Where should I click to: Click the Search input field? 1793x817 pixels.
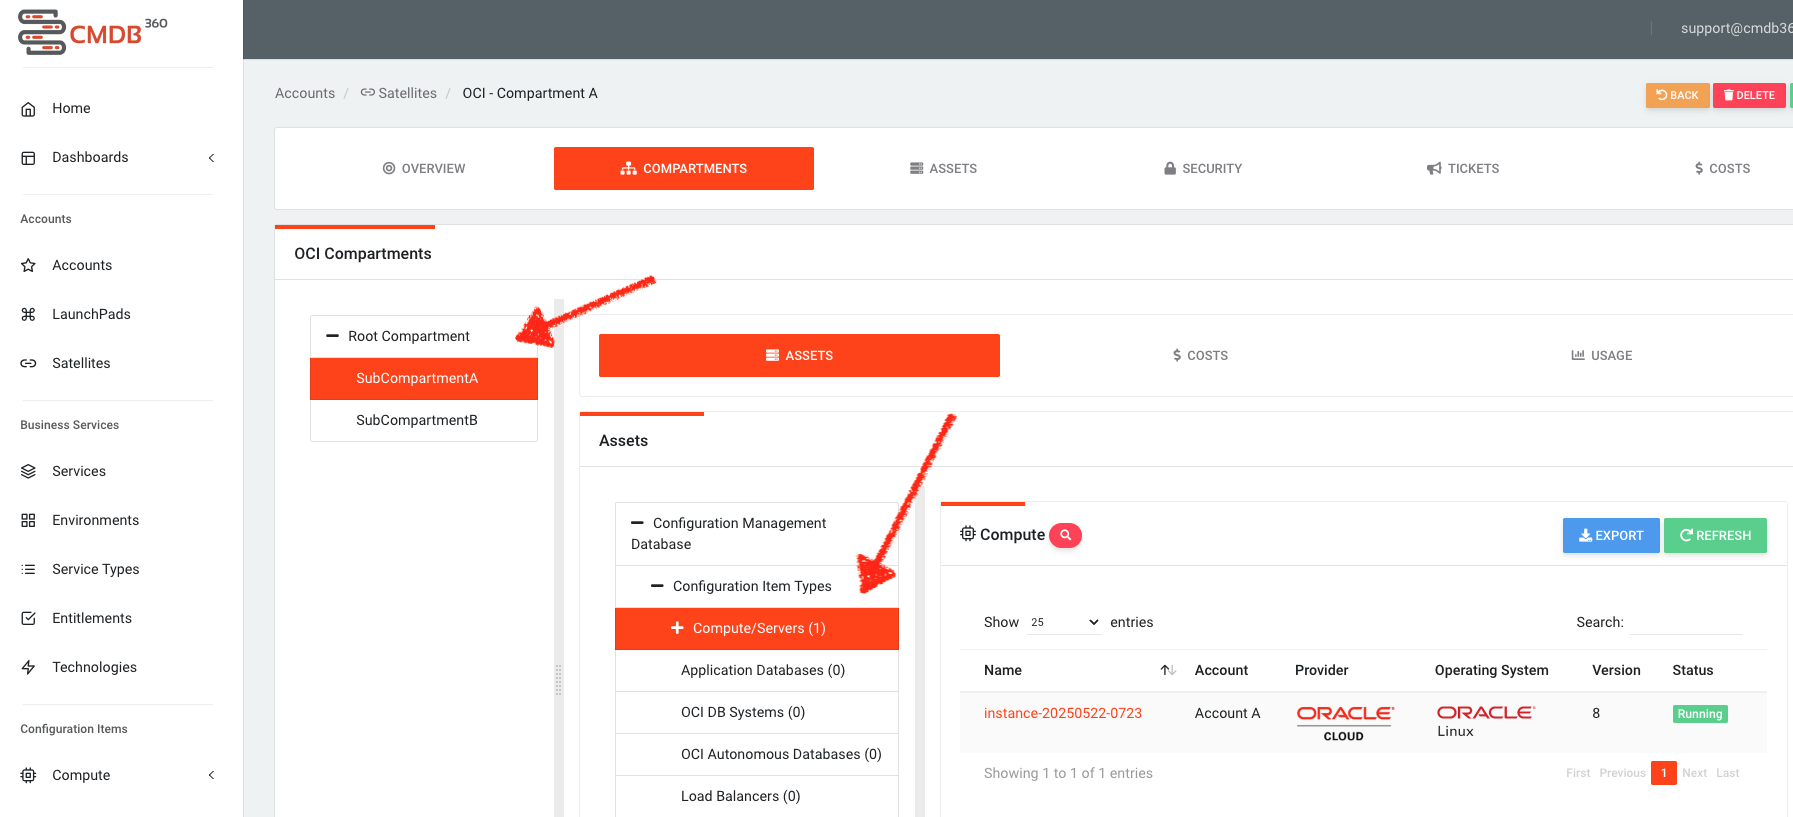1686,623
